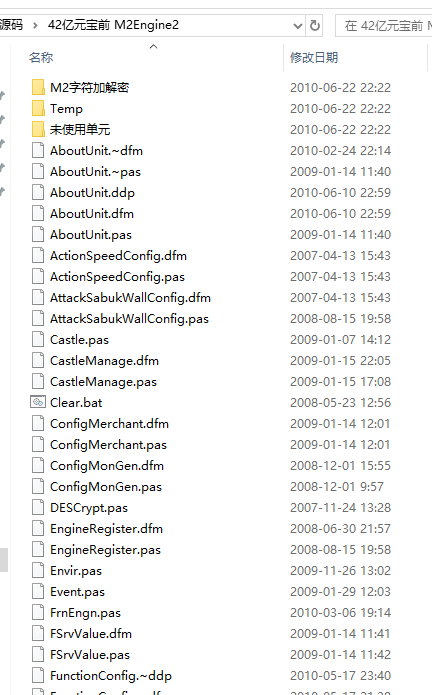Click the refresh button in address bar
Screen dimensions: 432x695
coord(315,25)
